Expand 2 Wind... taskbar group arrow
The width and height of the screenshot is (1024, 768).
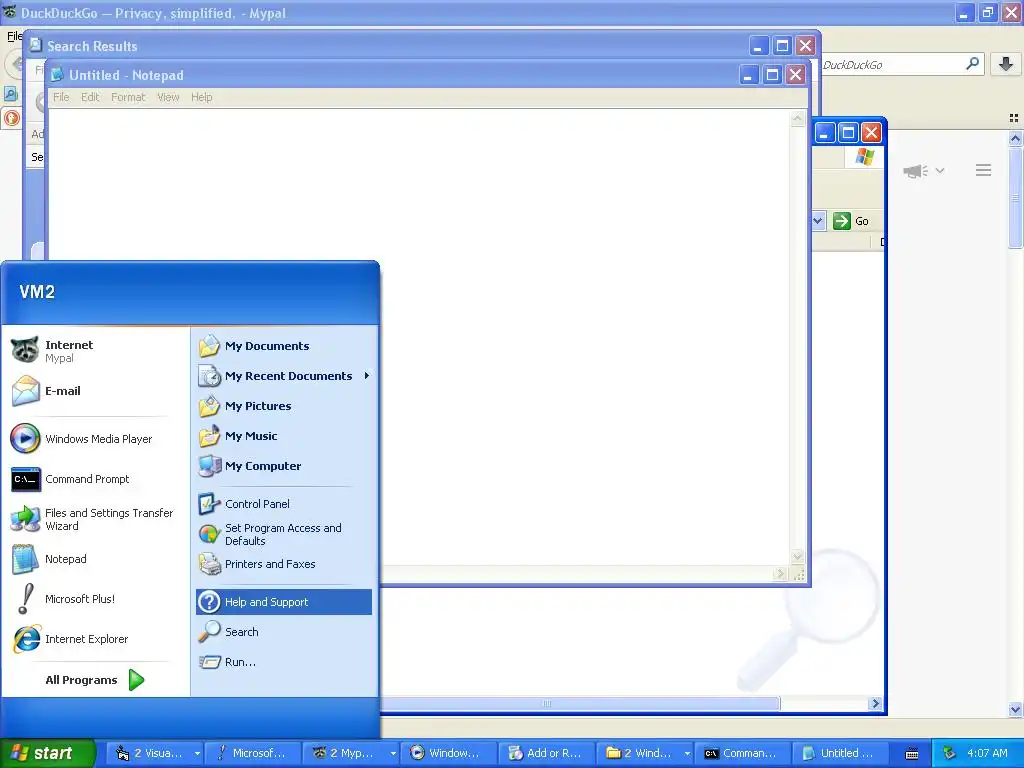(687, 754)
